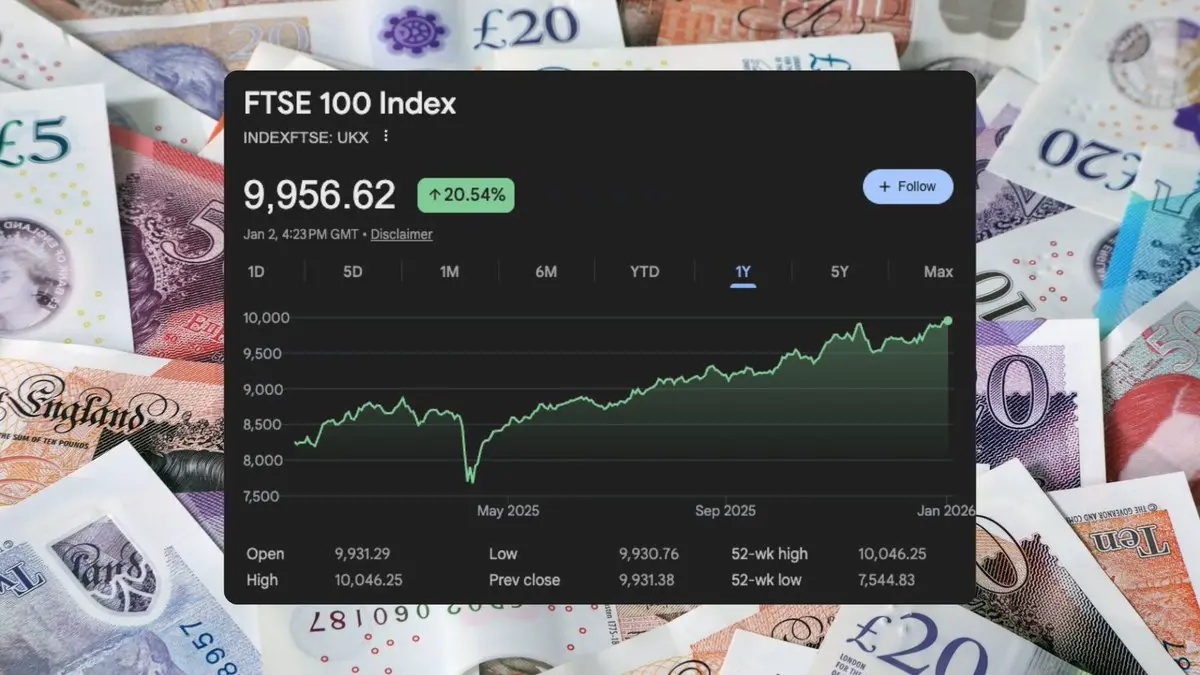Click the 52-wk high value 10,046.25
Image resolution: width=1200 pixels, height=675 pixels.
point(892,554)
